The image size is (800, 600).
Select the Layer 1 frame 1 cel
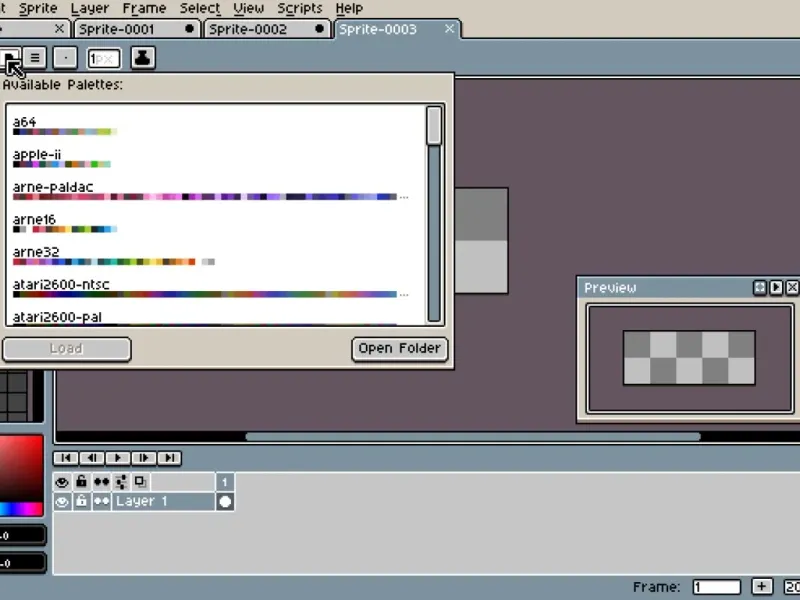[224, 502]
